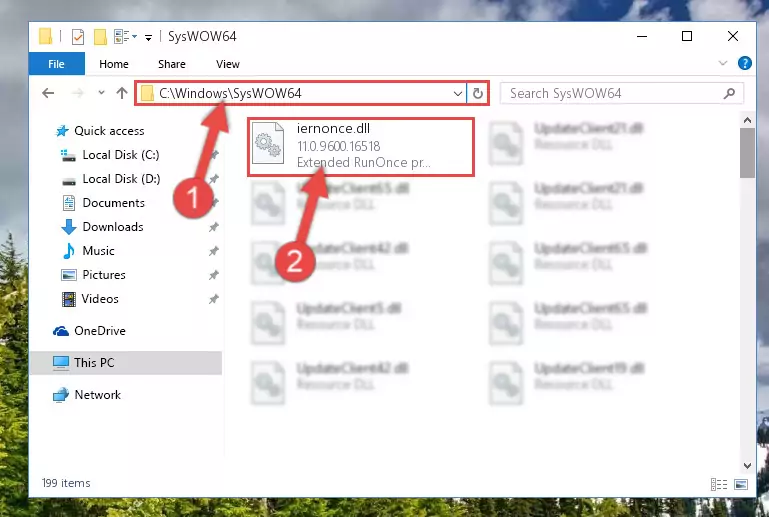
Task: Select the iernonce.dll file name
Action: (333, 129)
